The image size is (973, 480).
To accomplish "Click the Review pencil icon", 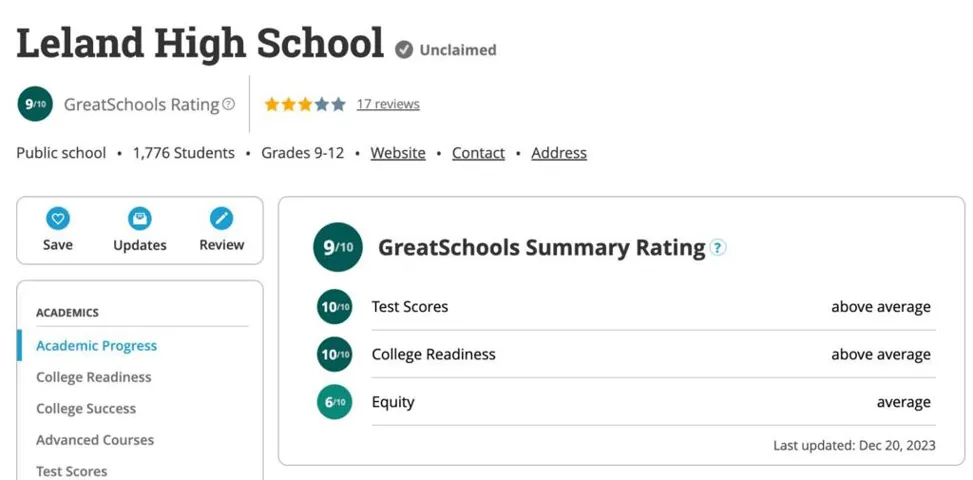I will click(x=222, y=218).
